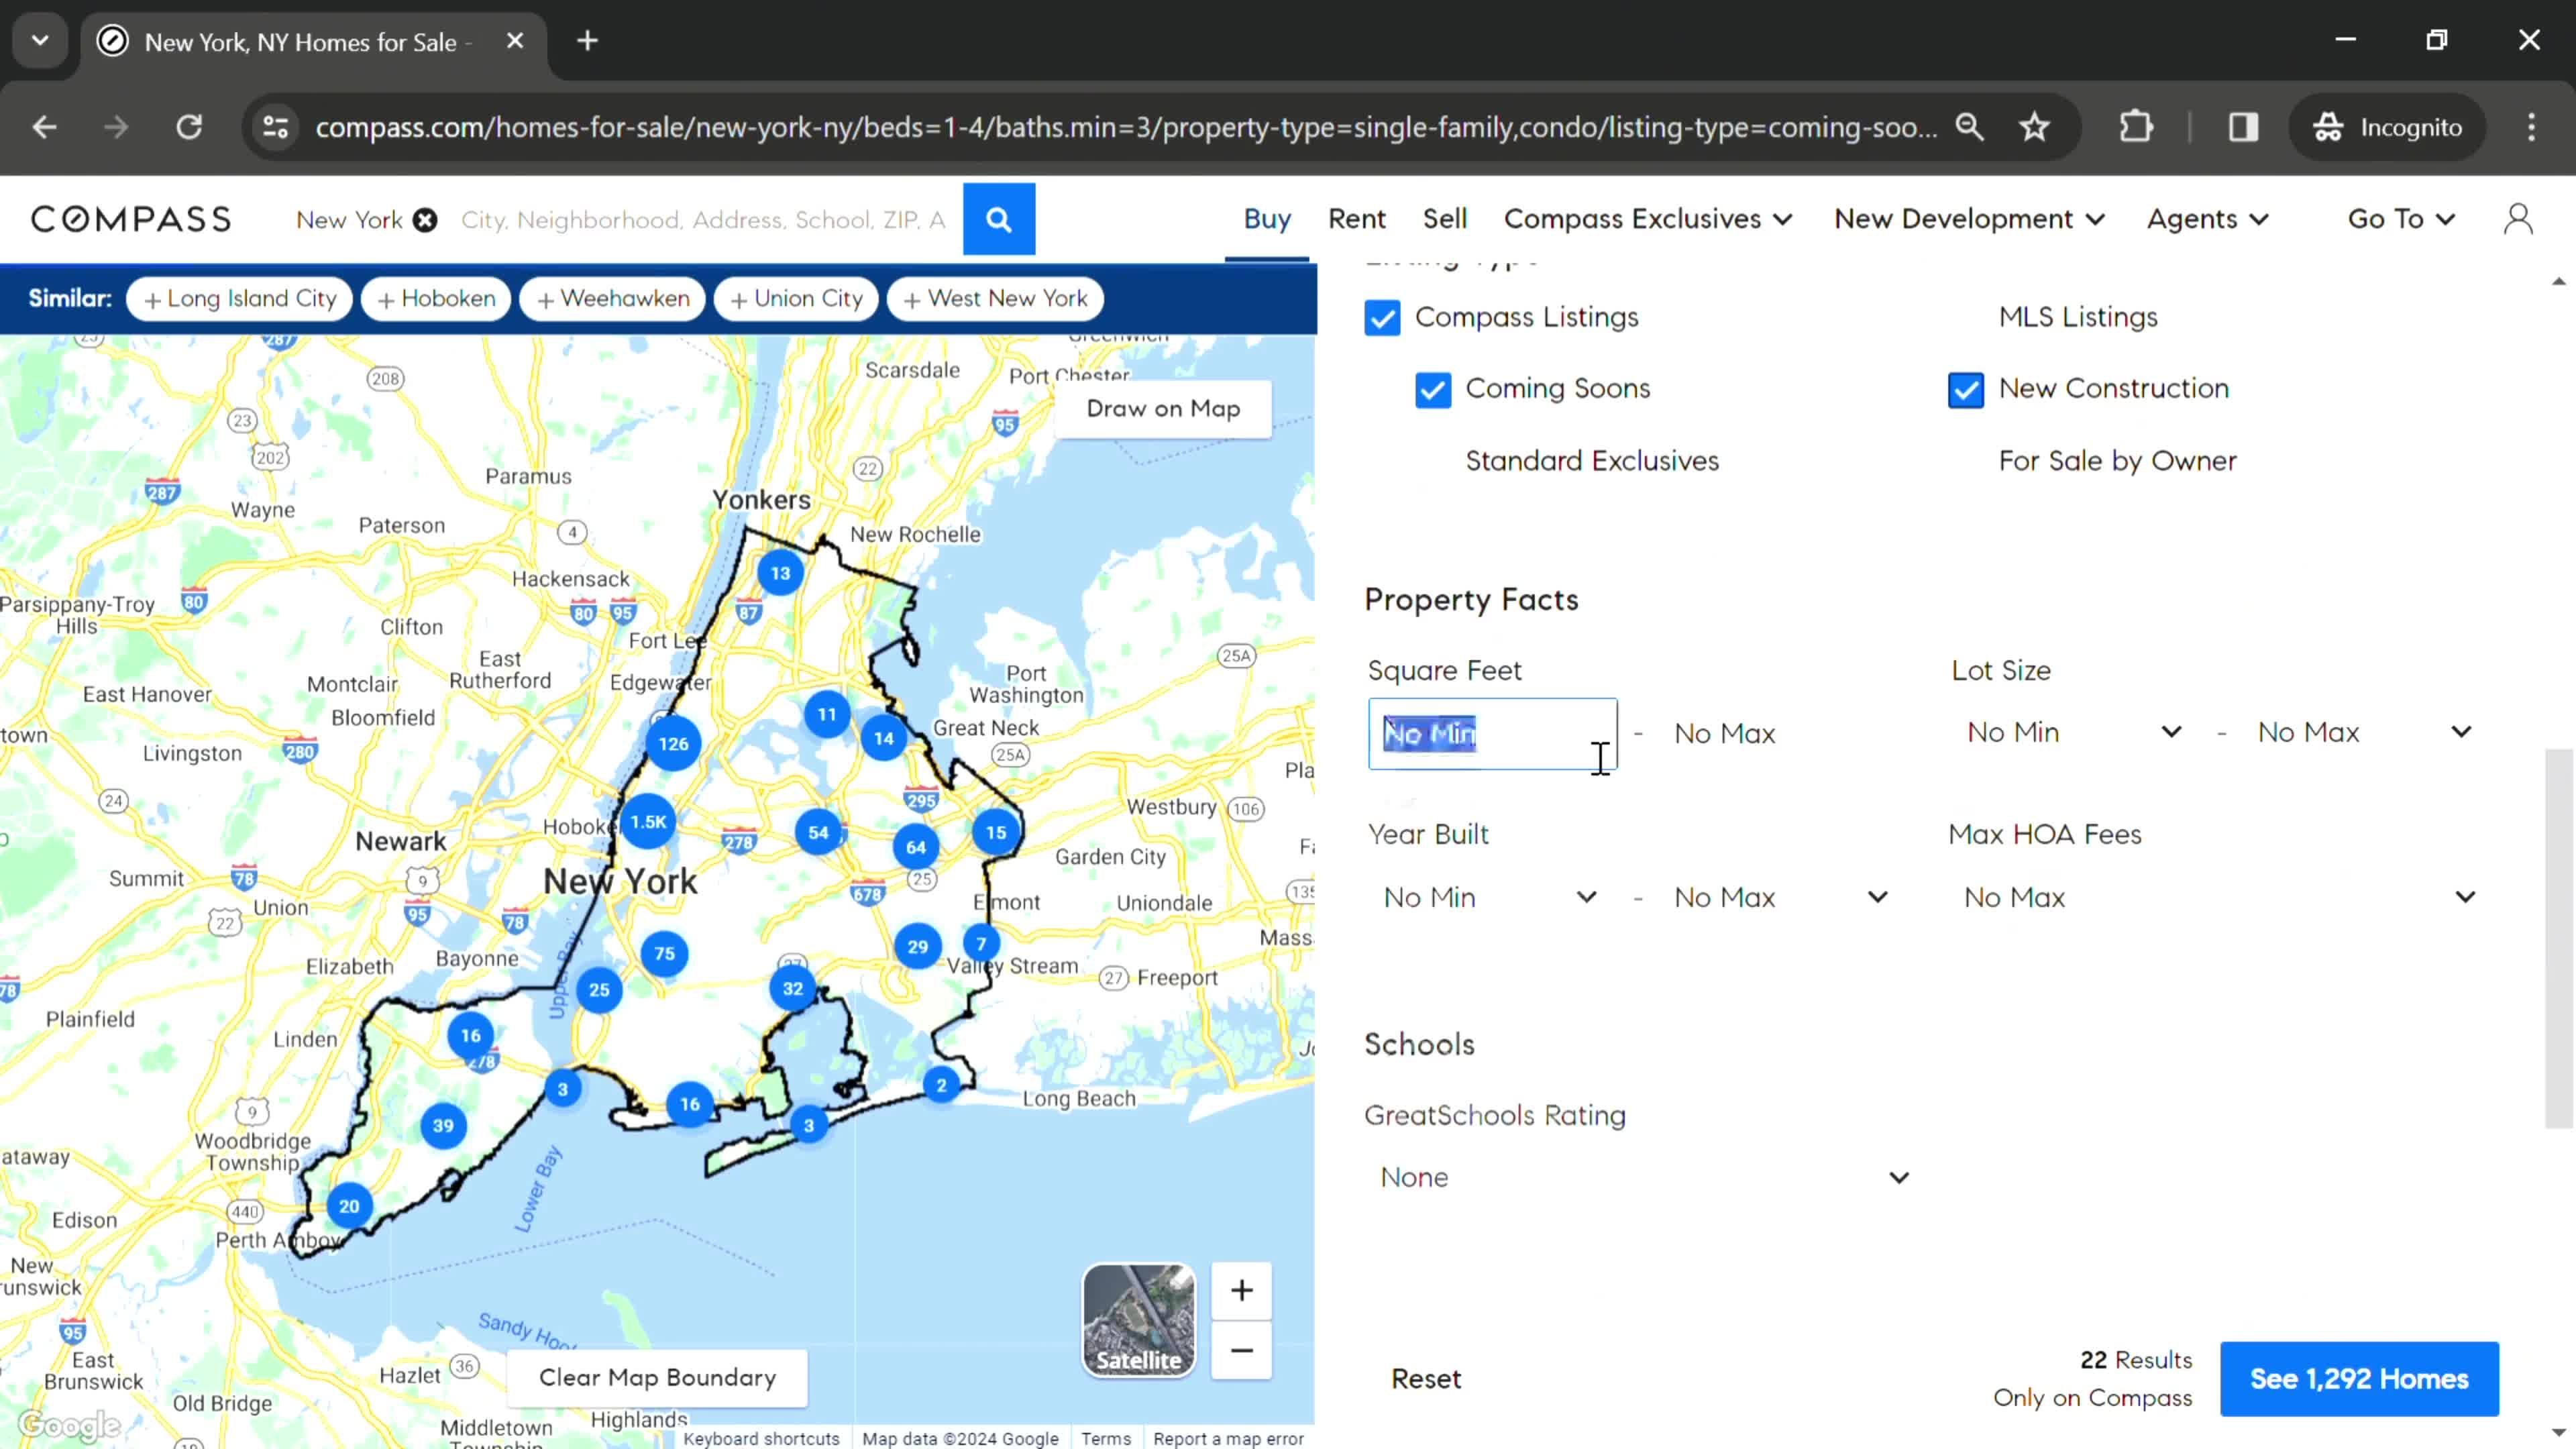Open Lot Size No Min dropdown
This screenshot has height=1449, width=2576.
tap(2074, 732)
